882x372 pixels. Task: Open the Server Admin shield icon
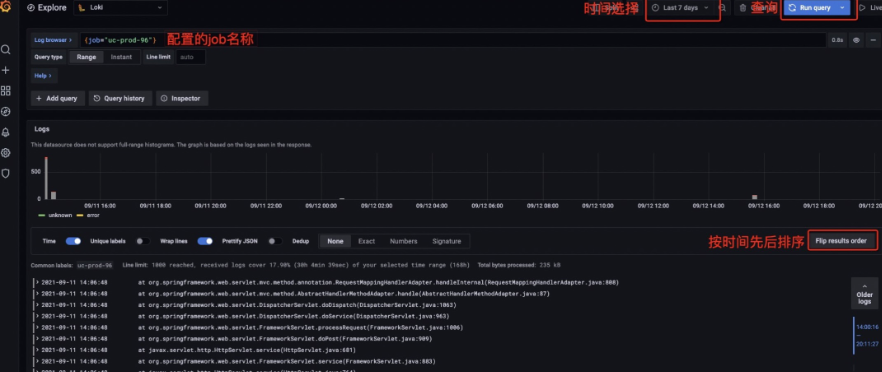6,173
